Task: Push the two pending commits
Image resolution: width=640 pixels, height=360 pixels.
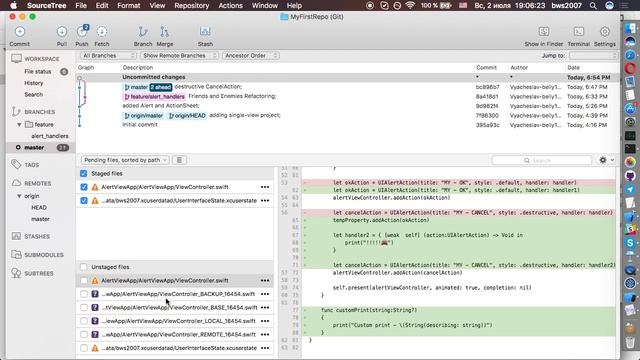Action: (x=82, y=32)
